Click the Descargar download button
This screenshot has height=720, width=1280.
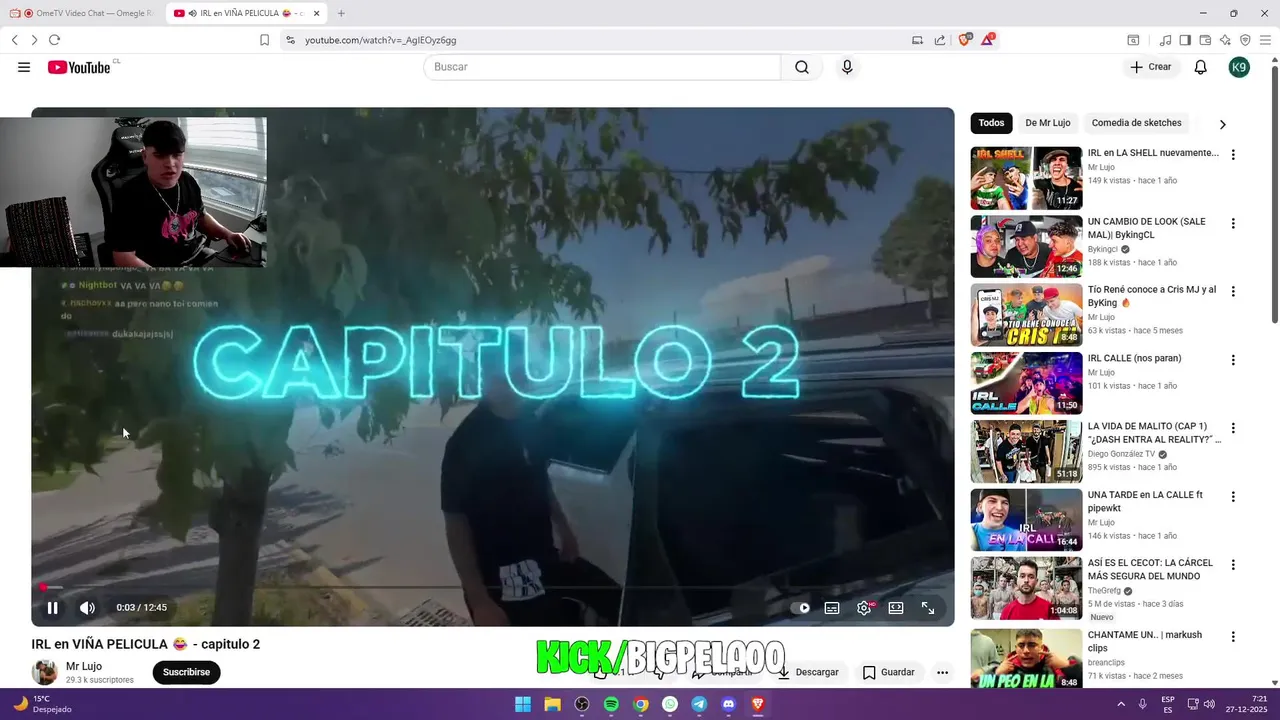(809, 672)
